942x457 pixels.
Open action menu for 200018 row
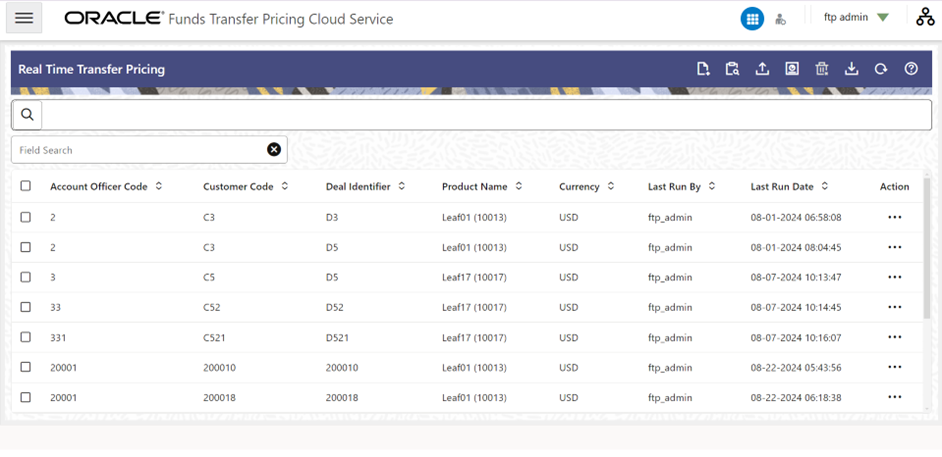[895, 397]
